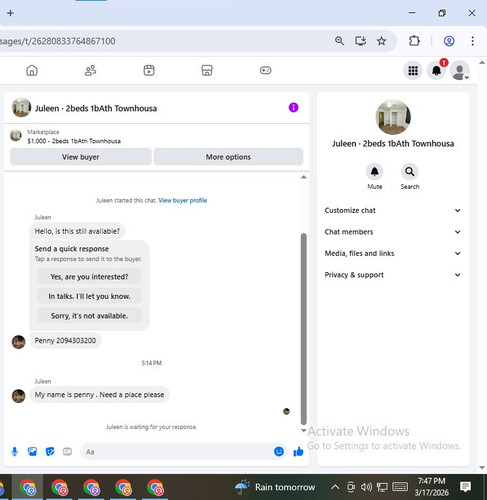
Task: Click the message "Hello, is this still available?"
Action: tap(77, 231)
